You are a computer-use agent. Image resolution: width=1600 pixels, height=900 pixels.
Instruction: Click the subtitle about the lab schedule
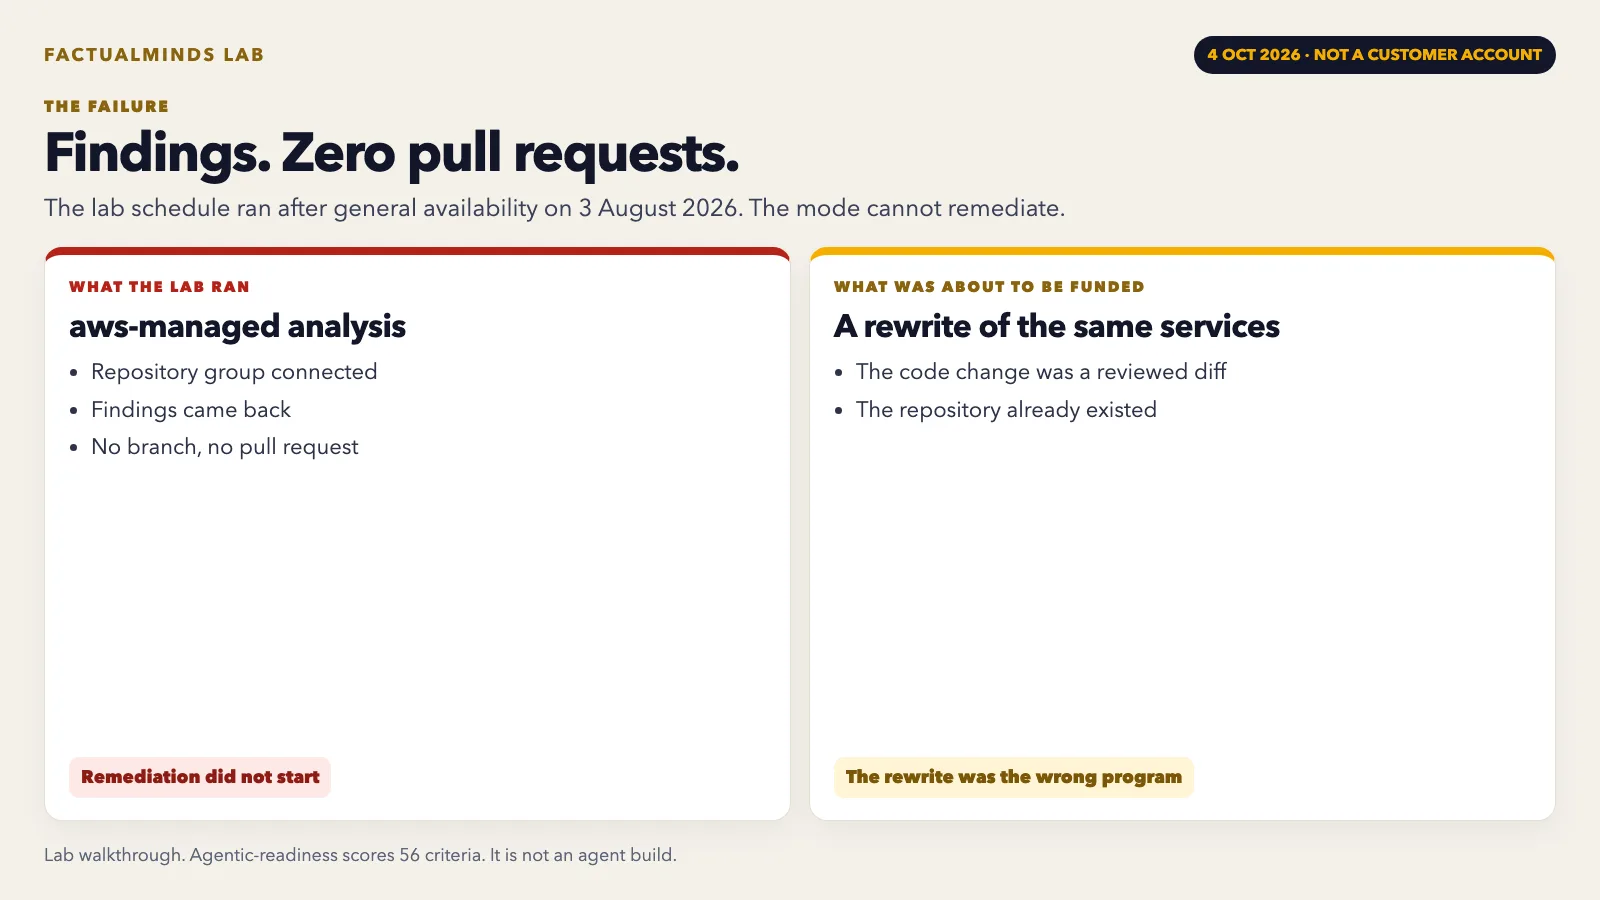tap(554, 208)
